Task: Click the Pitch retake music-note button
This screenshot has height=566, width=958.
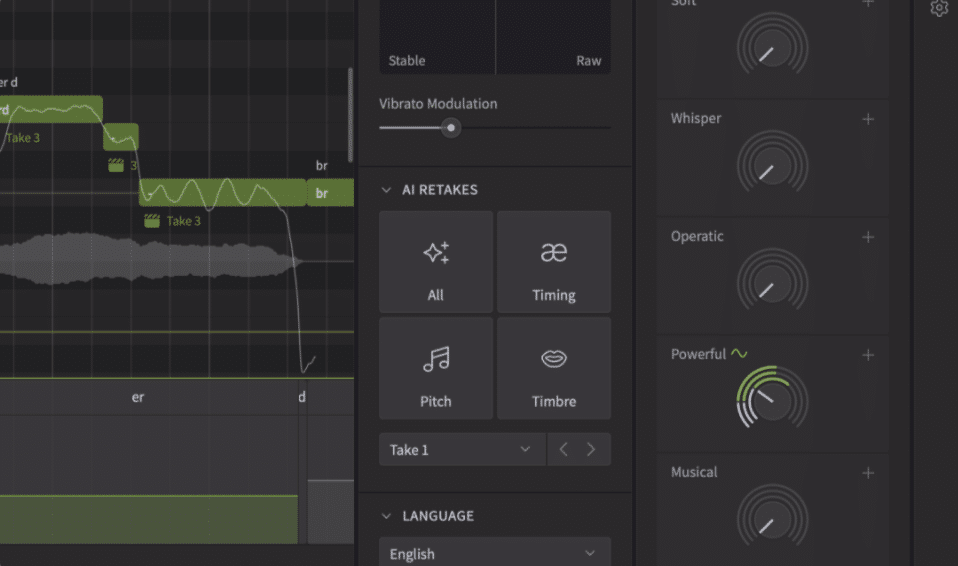Action: (436, 368)
